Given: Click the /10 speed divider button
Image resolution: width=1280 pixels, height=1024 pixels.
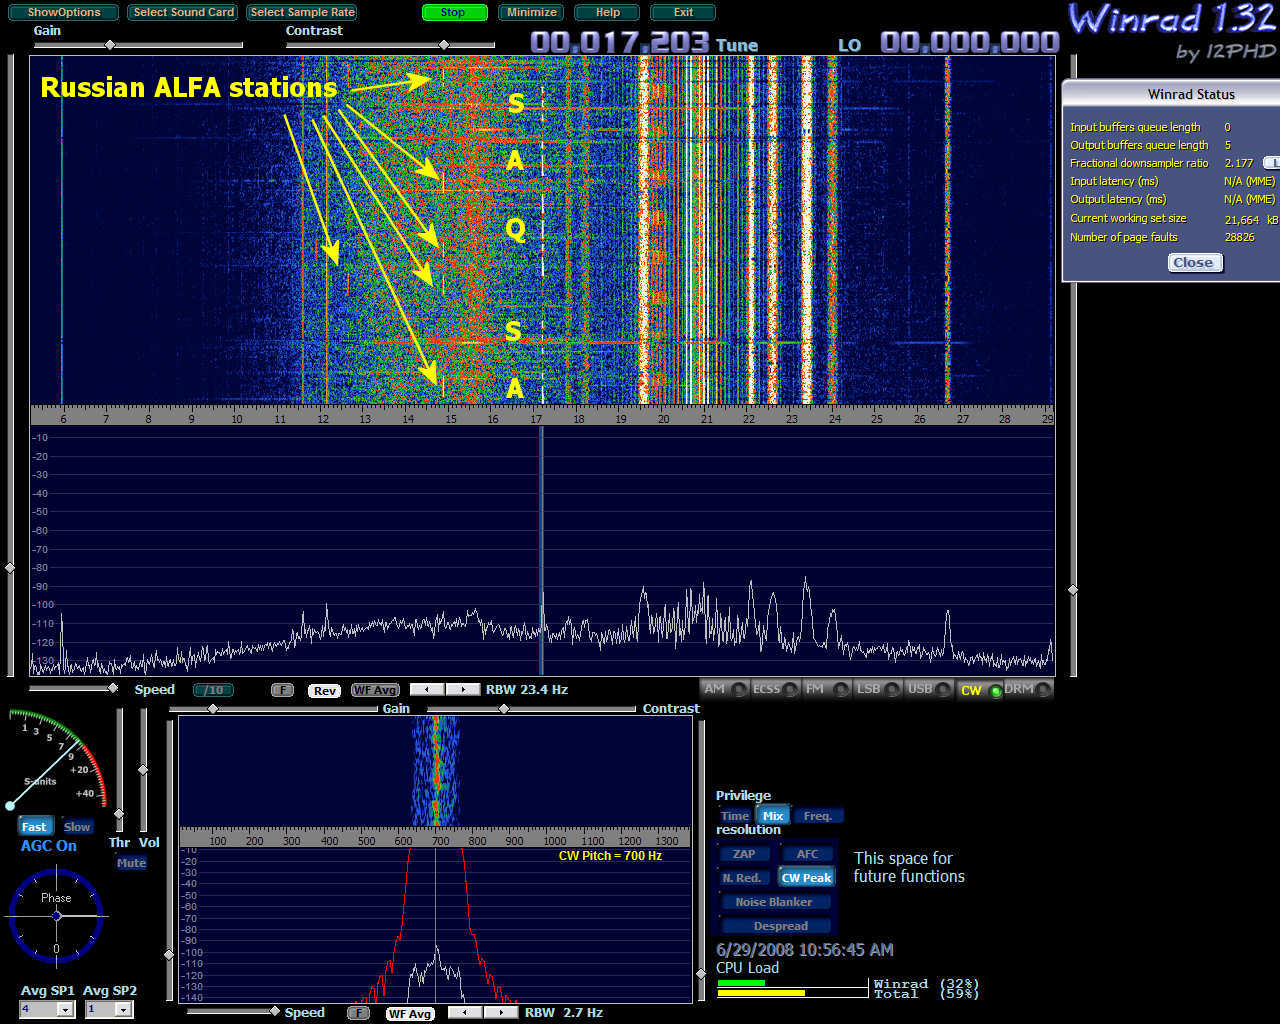Looking at the screenshot, I should click(x=213, y=690).
